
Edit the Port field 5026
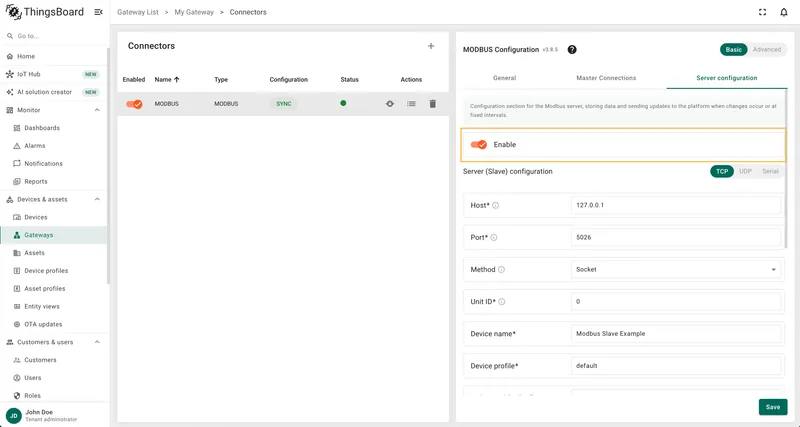coord(676,237)
